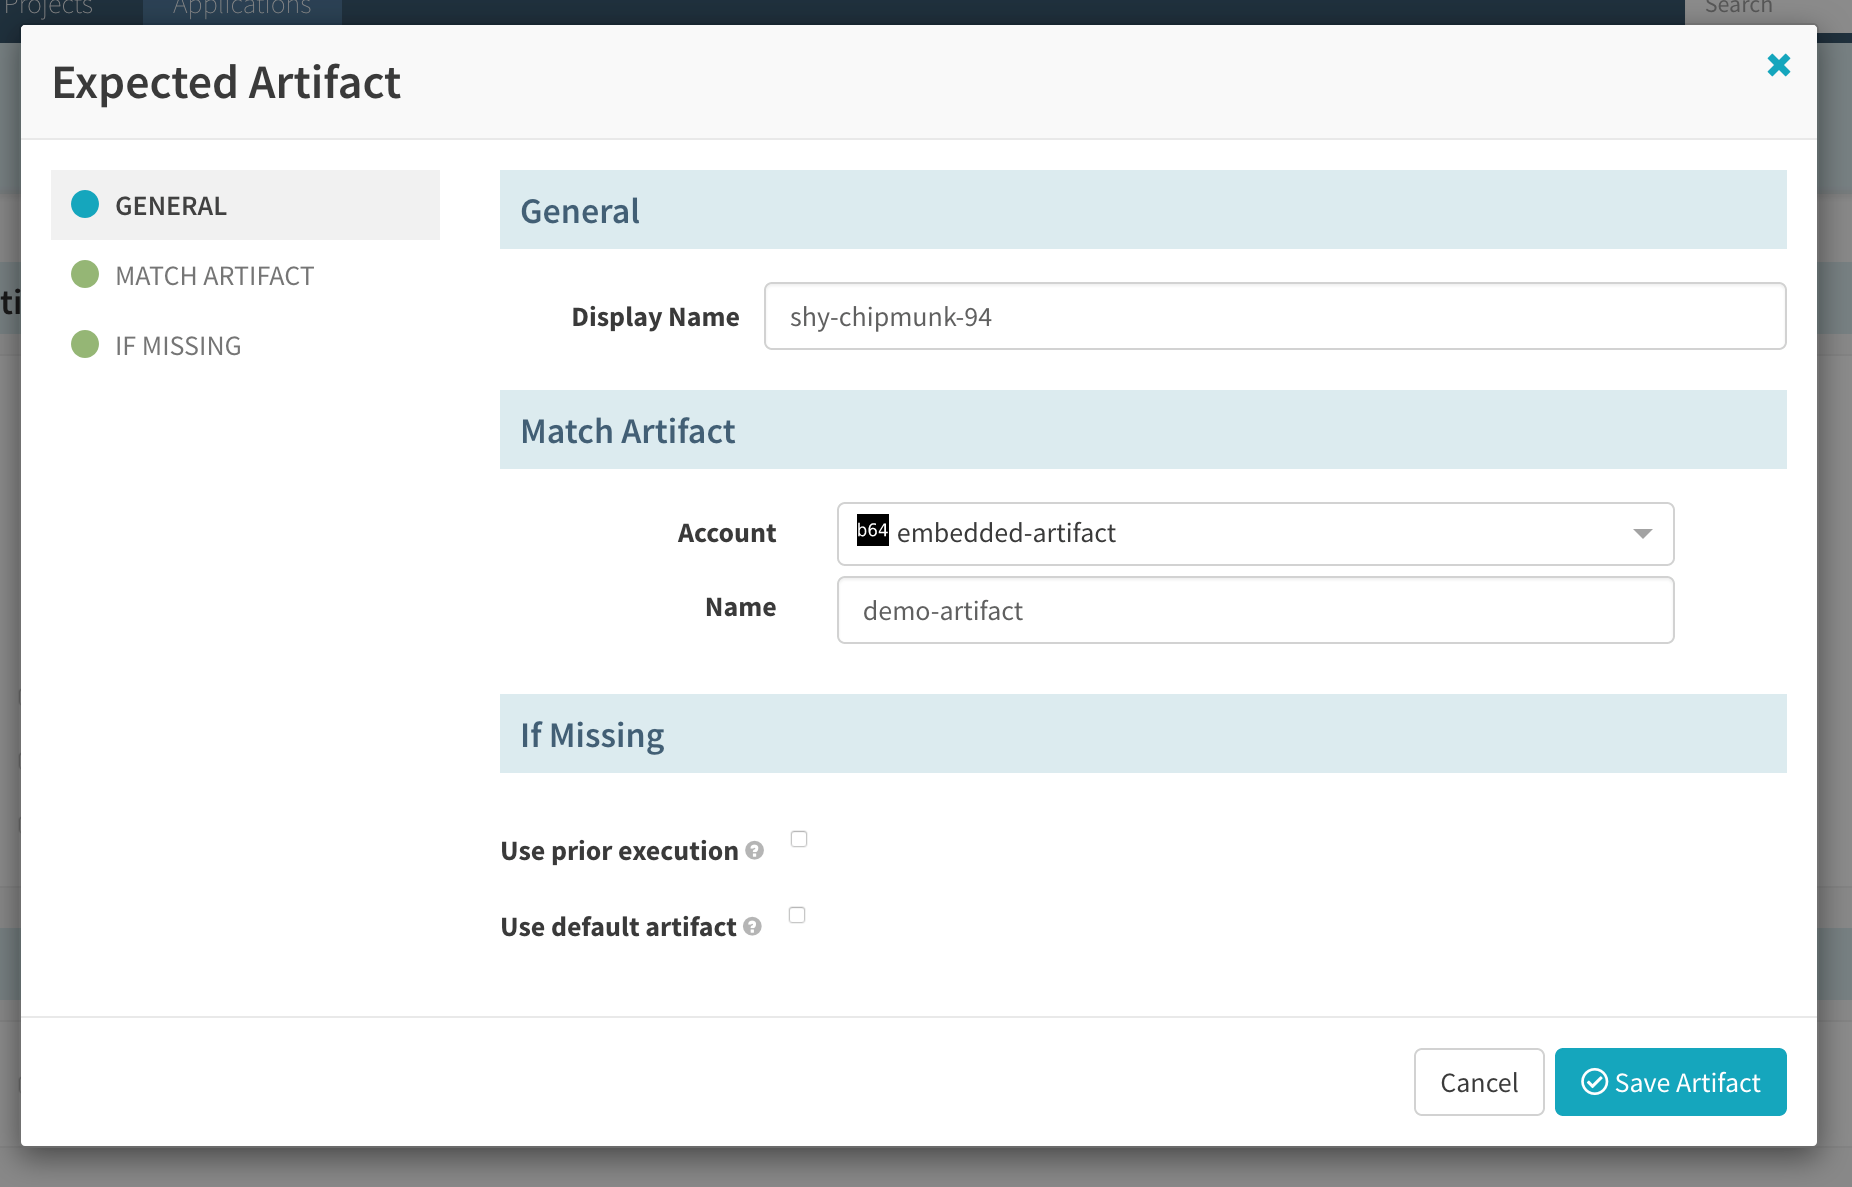The height and width of the screenshot is (1187, 1852).
Task: Click the caret arrow of the Account selector
Action: pyautogui.click(x=1642, y=534)
